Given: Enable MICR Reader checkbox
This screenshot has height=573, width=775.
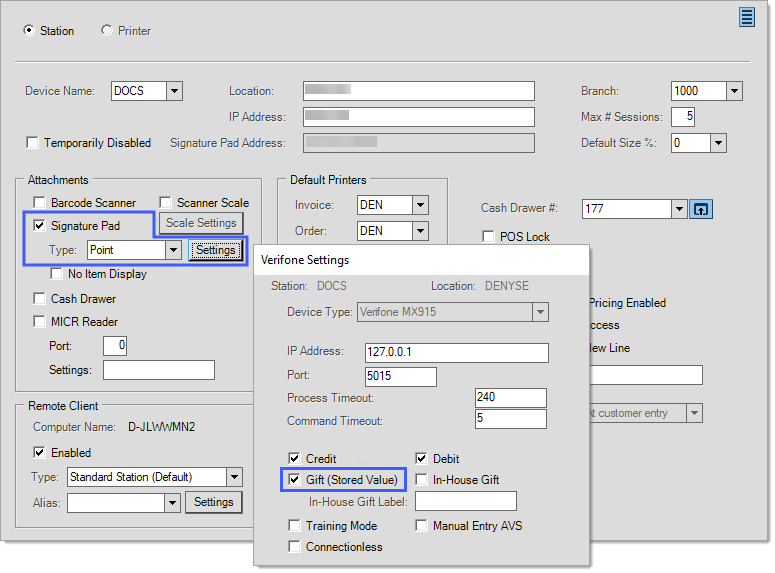Looking at the screenshot, I should pos(39,322).
